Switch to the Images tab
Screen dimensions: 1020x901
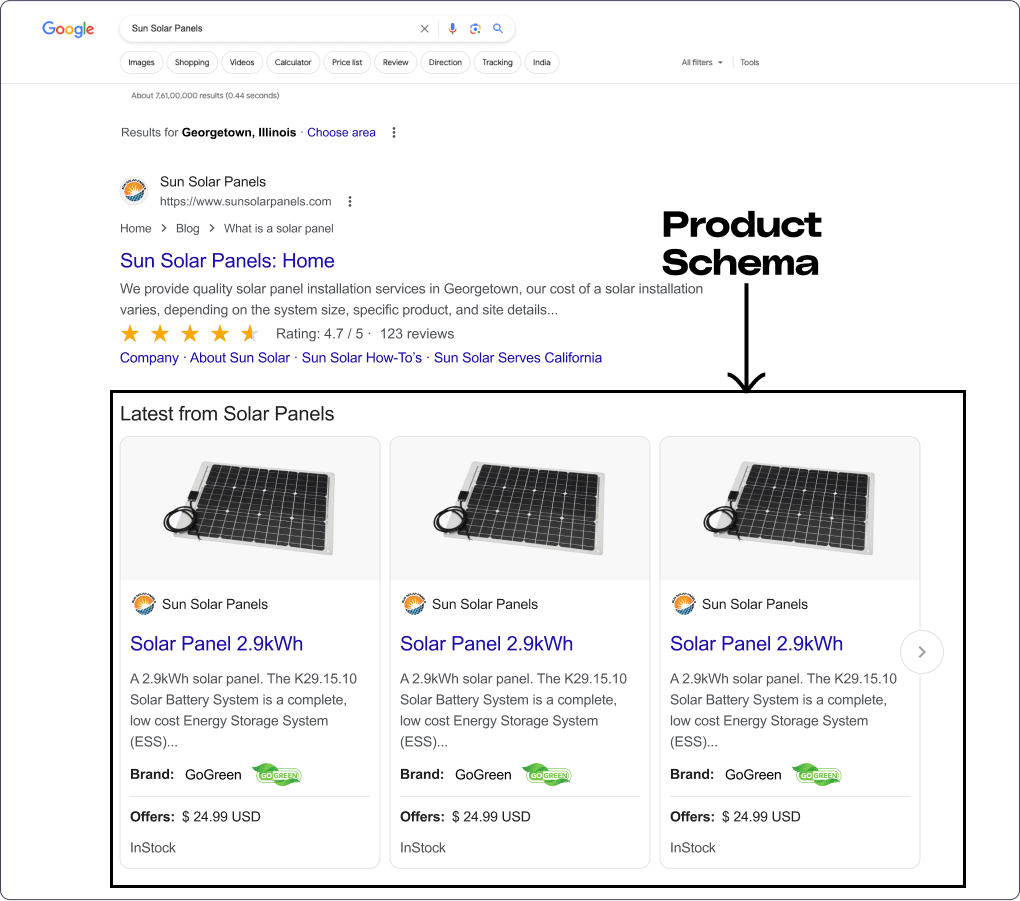[x=141, y=62]
